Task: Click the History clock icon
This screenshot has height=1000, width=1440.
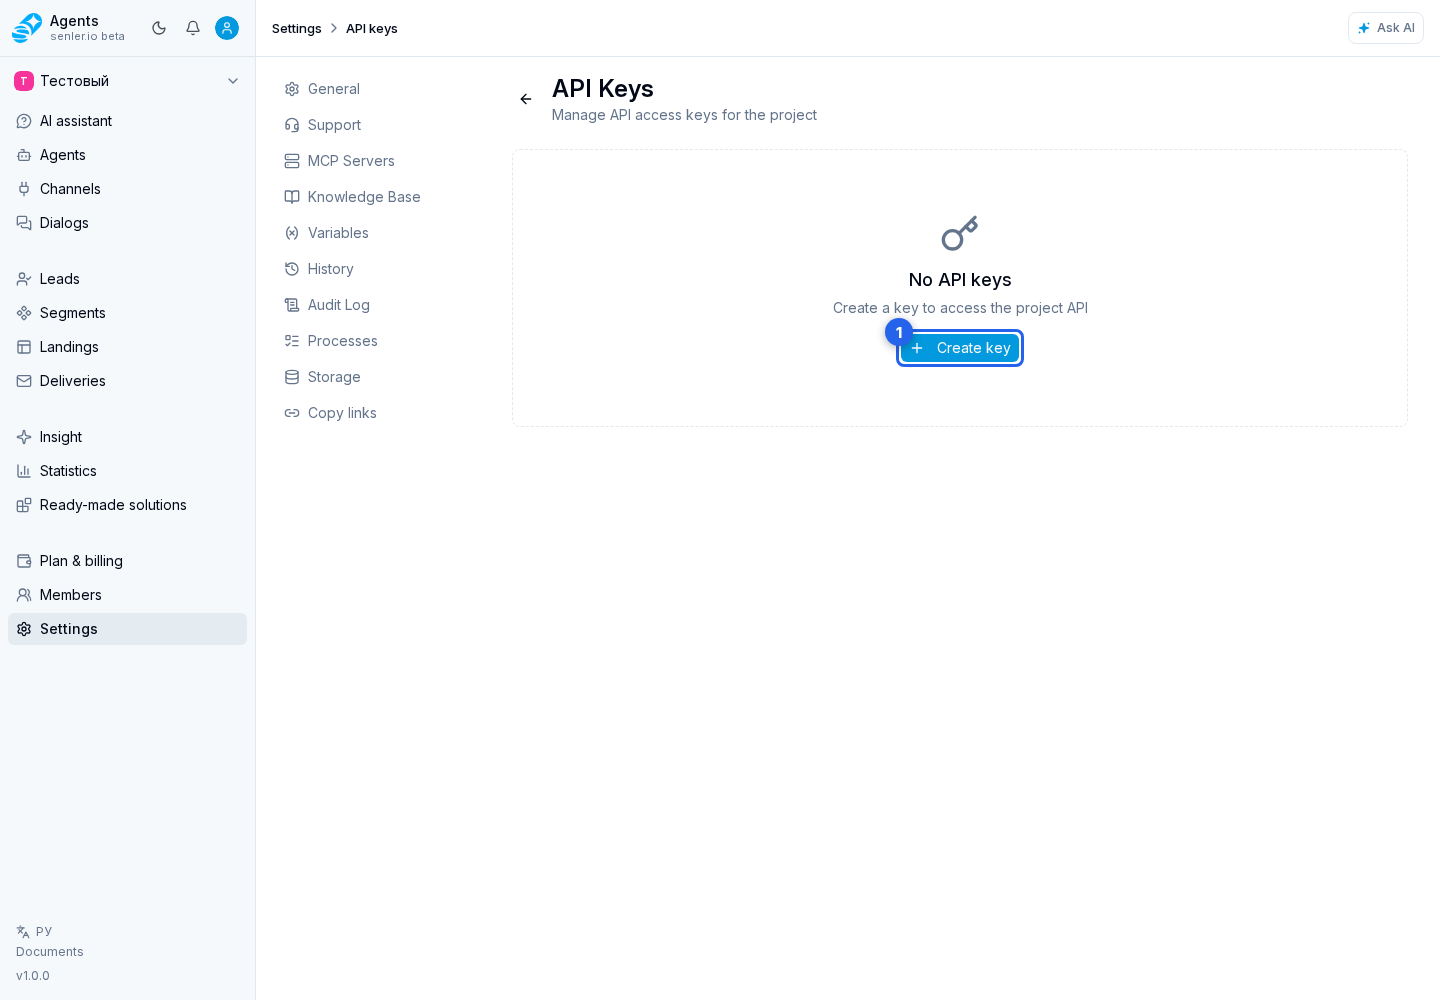Action: [292, 269]
